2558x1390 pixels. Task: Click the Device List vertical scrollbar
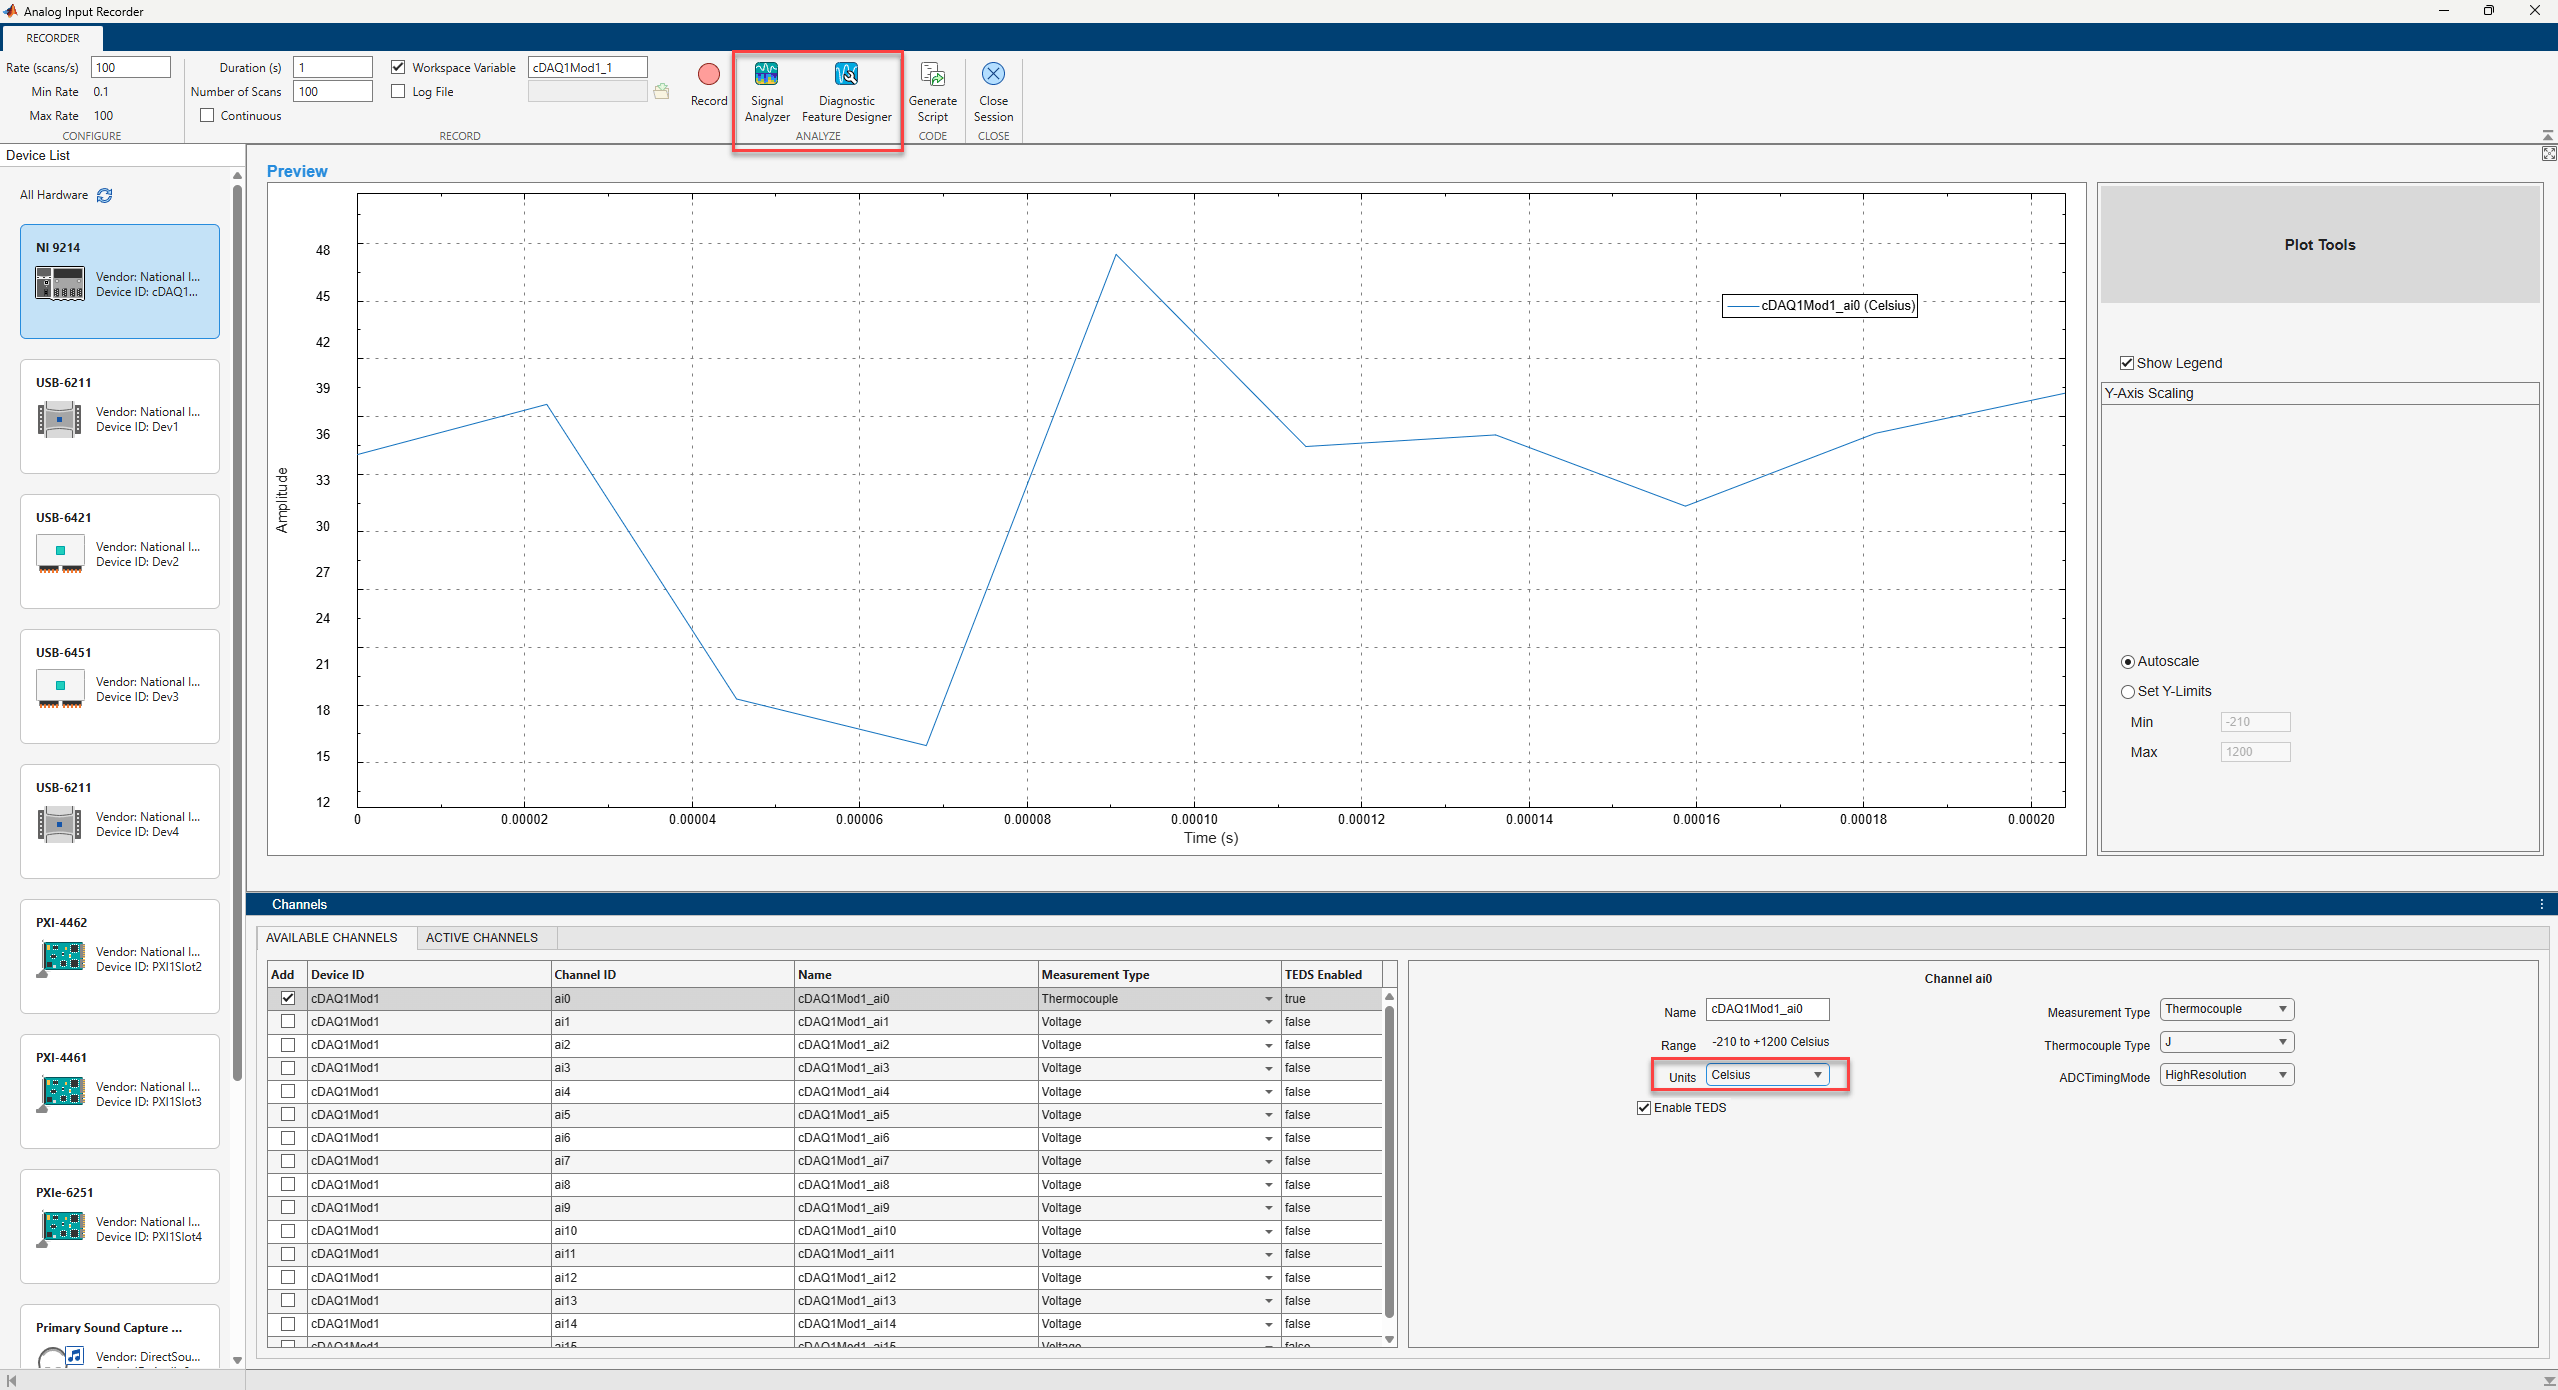[x=237, y=632]
